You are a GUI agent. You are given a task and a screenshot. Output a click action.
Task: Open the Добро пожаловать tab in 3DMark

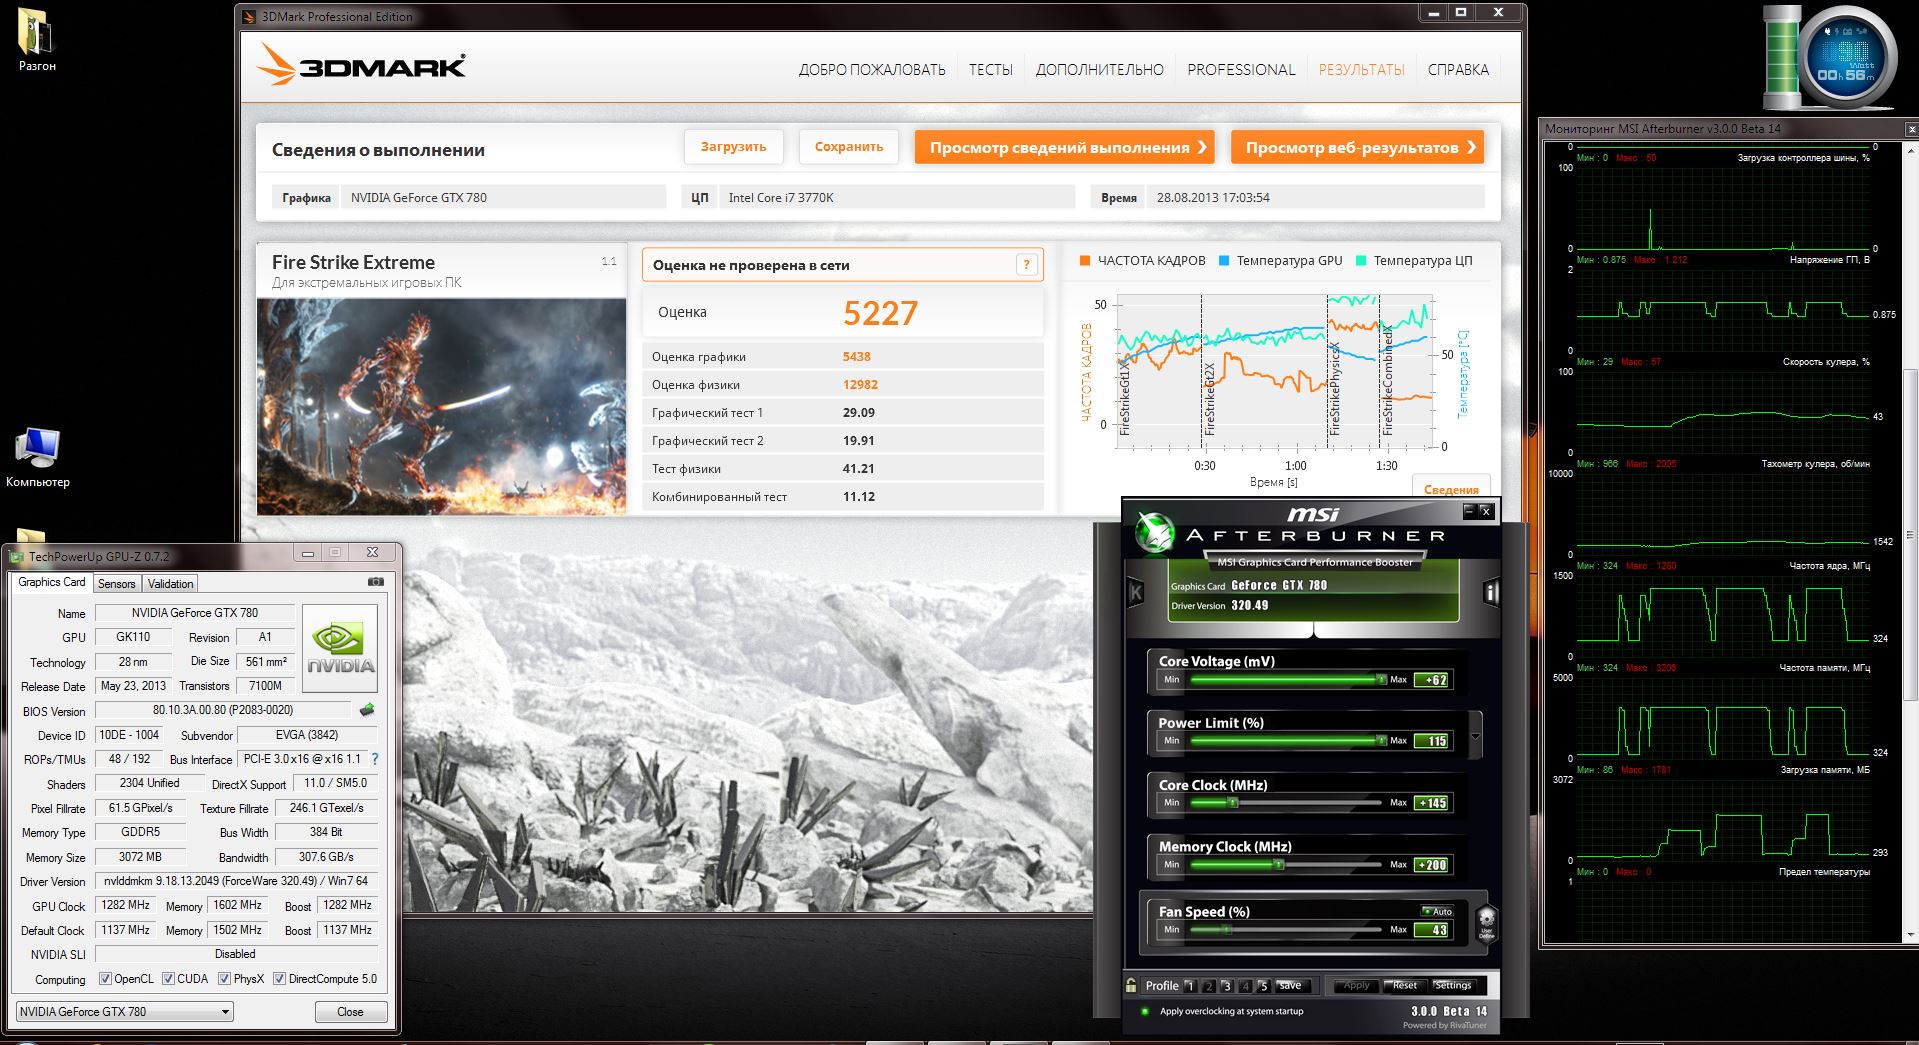click(x=872, y=70)
